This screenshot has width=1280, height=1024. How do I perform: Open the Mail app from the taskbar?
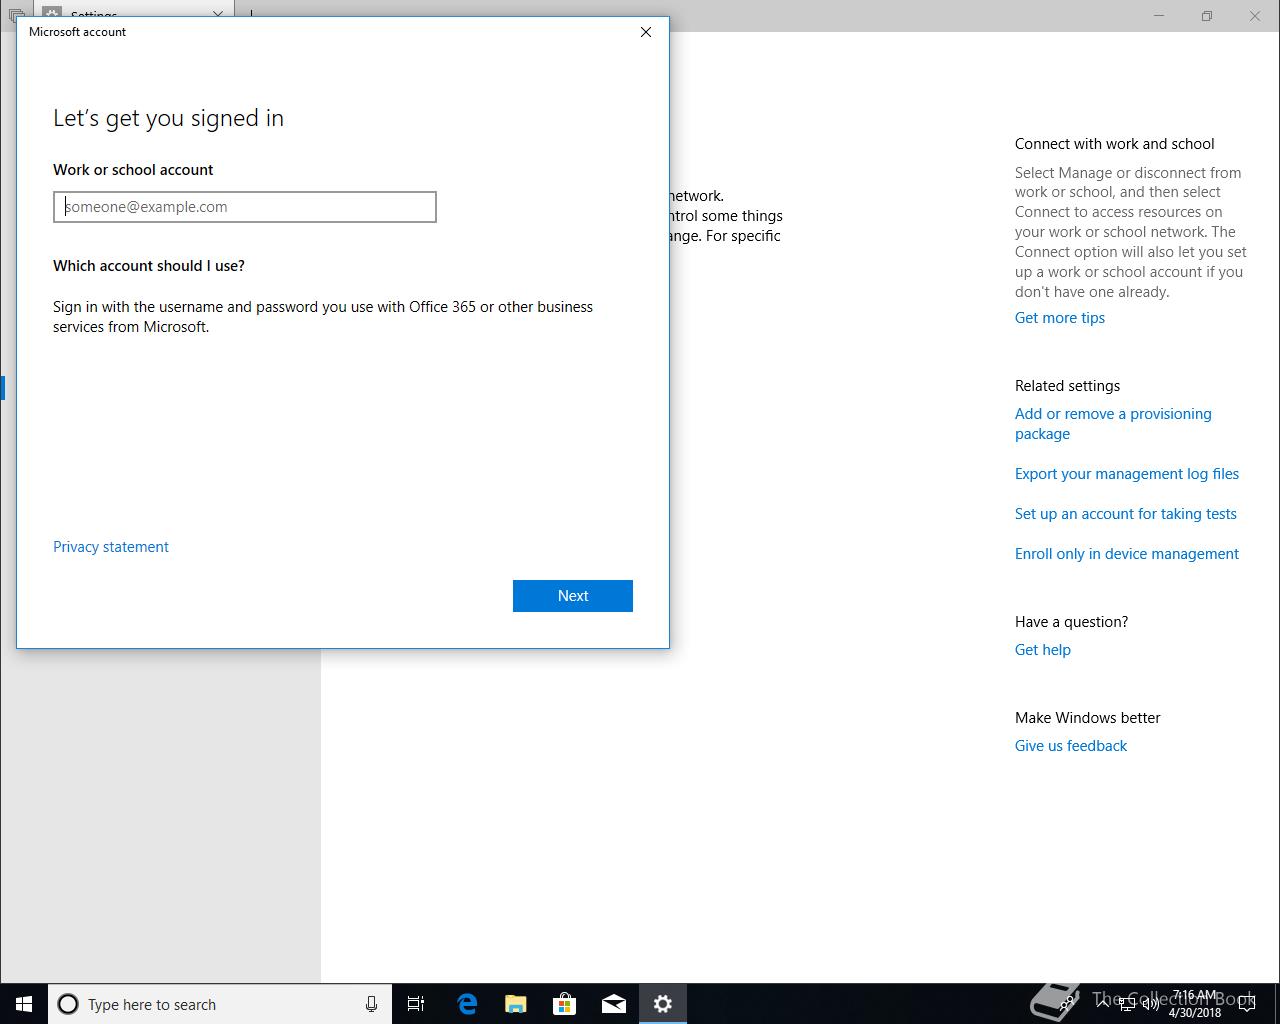click(614, 1004)
